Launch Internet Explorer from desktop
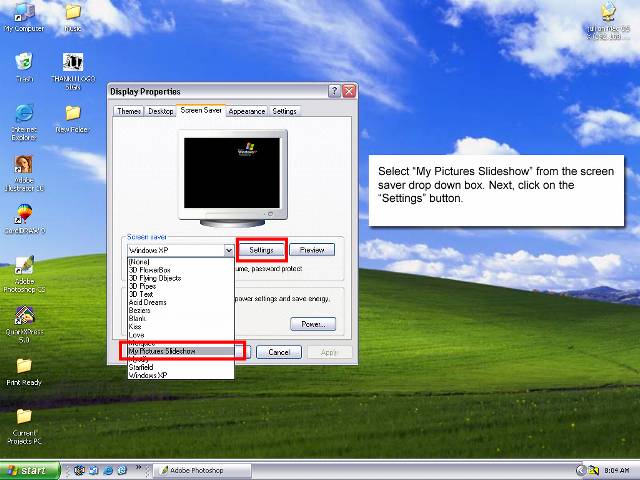640x480 pixels. [24, 122]
